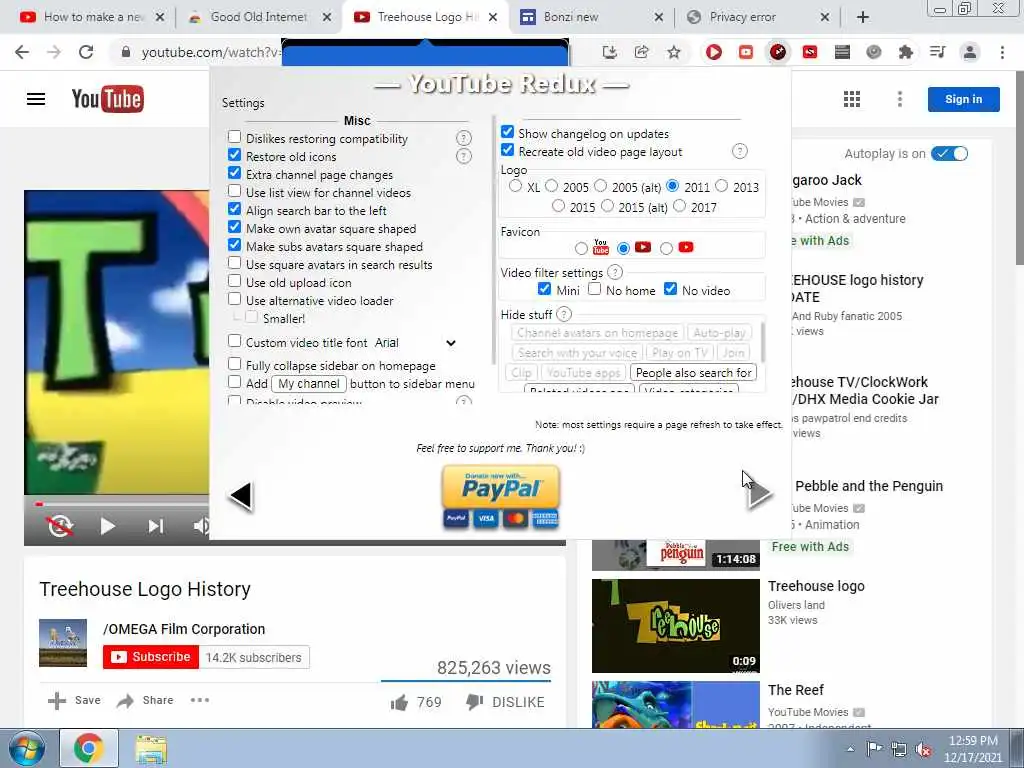This screenshot has width=1024, height=768.
Task: Select the 2017 logo radio option
Action: click(679, 206)
